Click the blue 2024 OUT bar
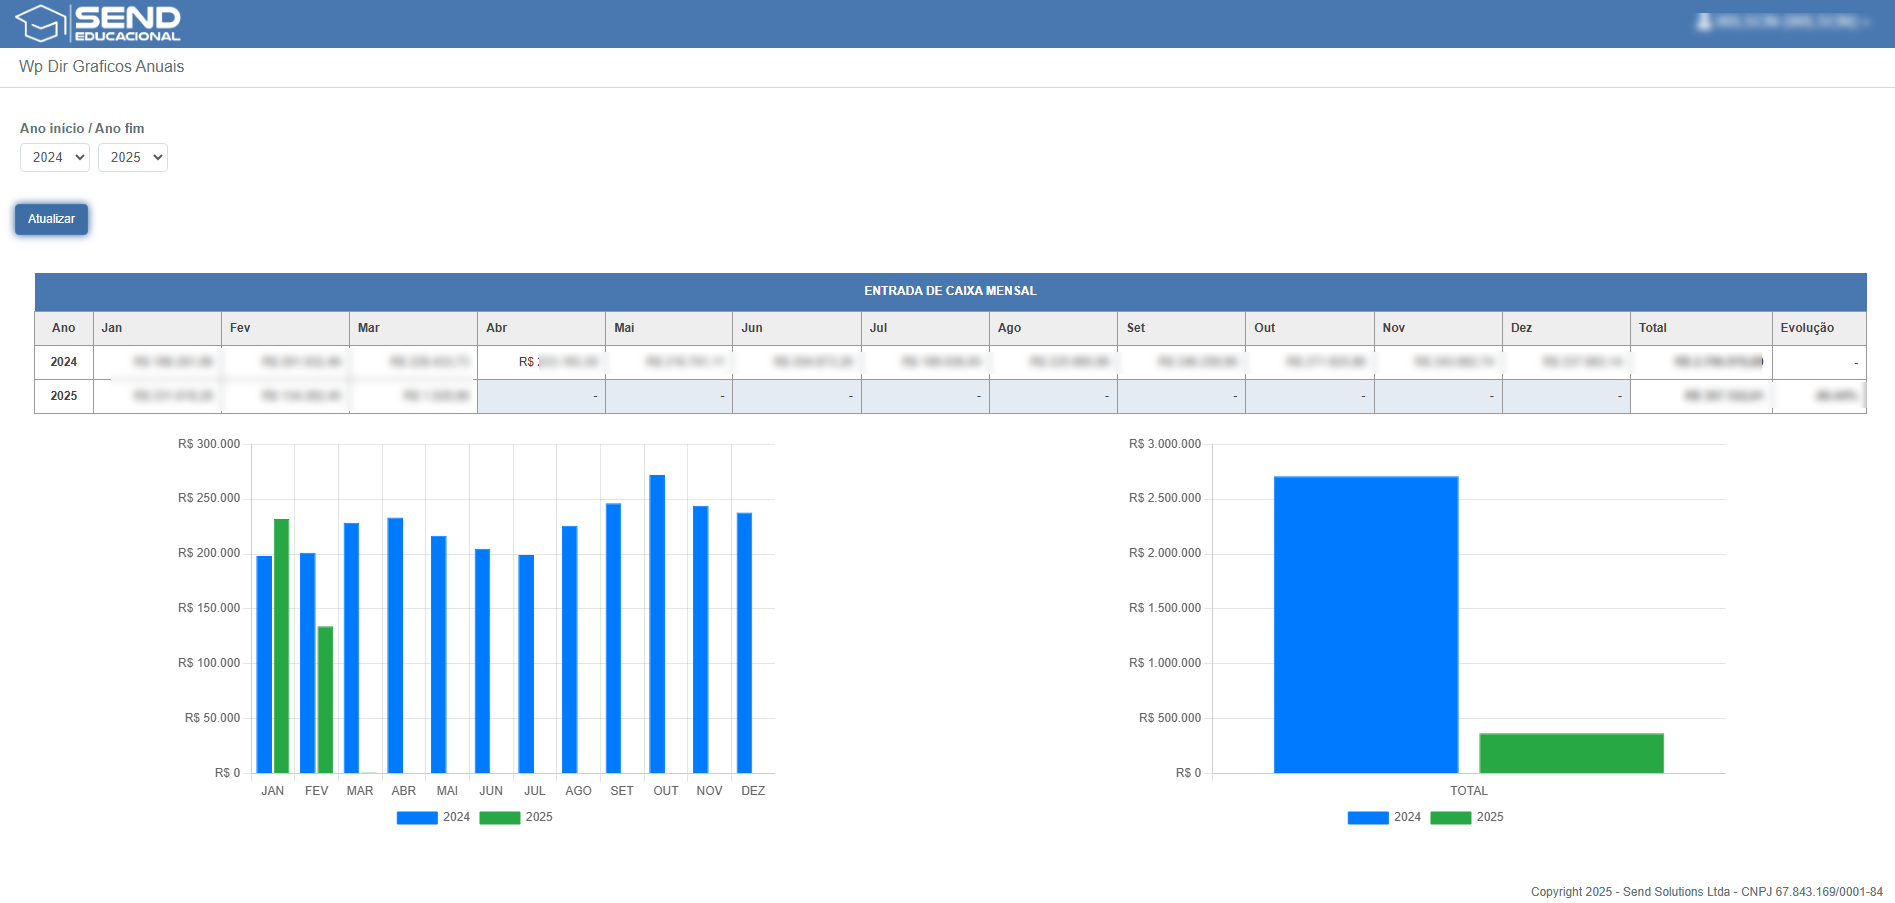1895x903 pixels. [x=657, y=624]
